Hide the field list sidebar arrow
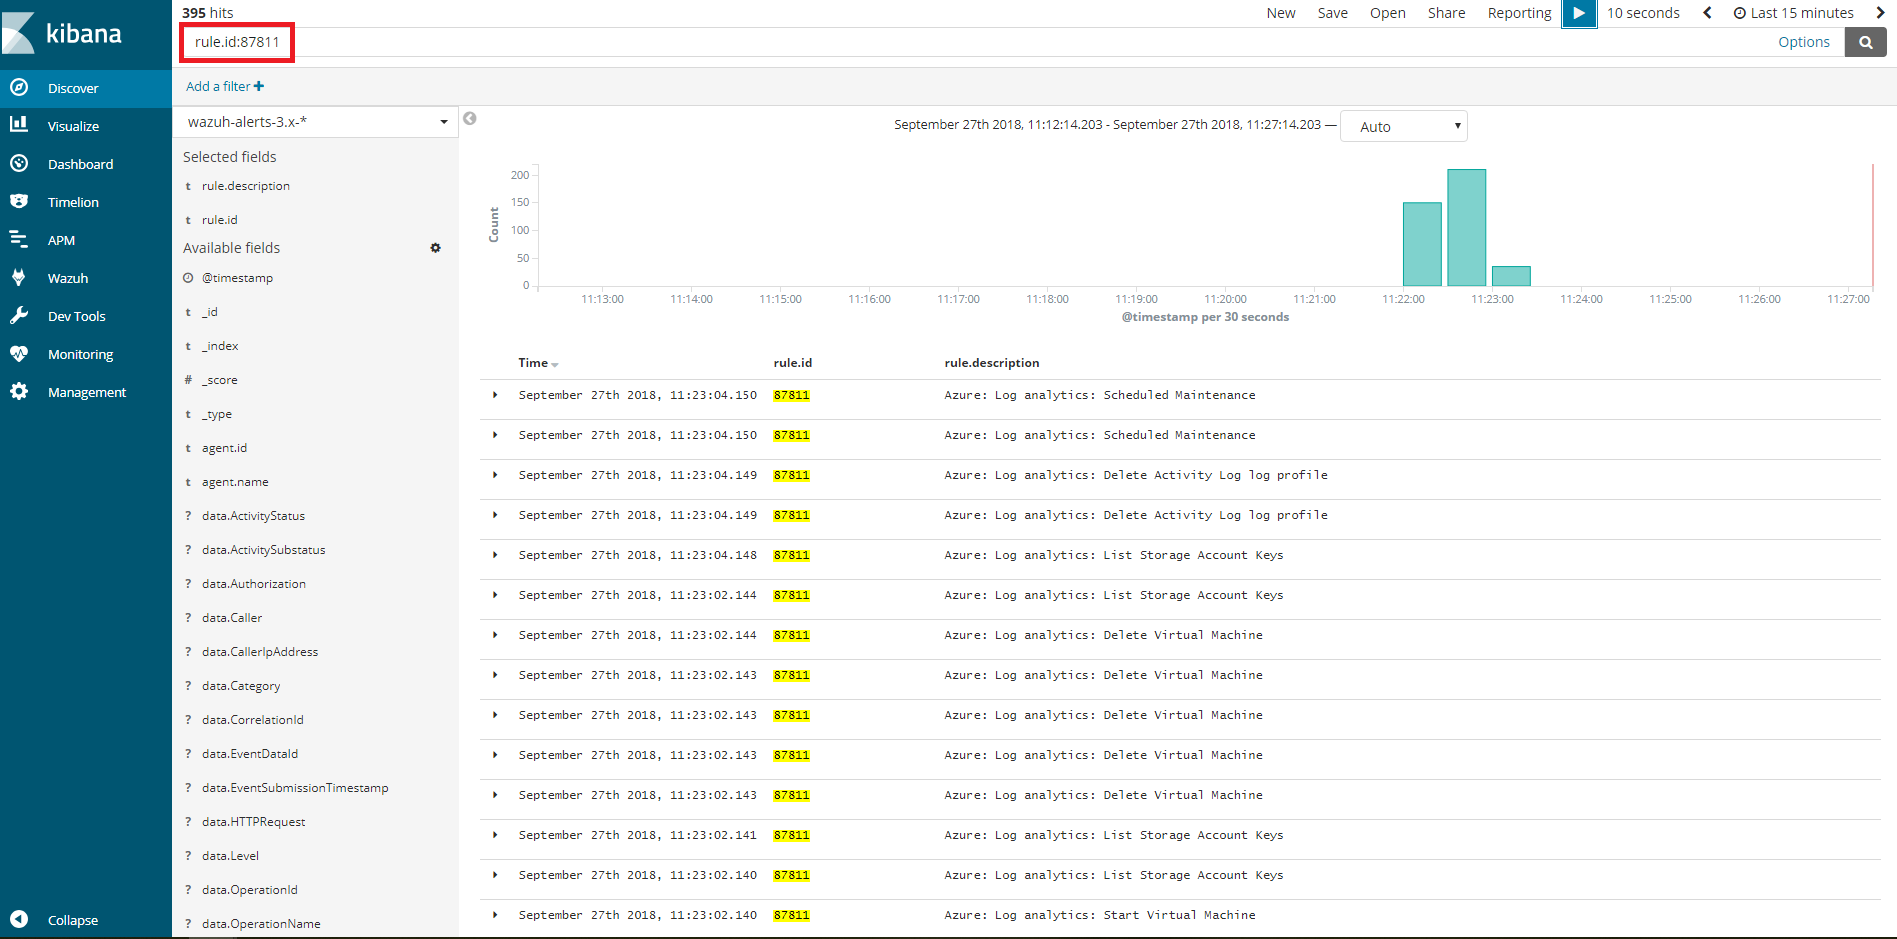 470,119
